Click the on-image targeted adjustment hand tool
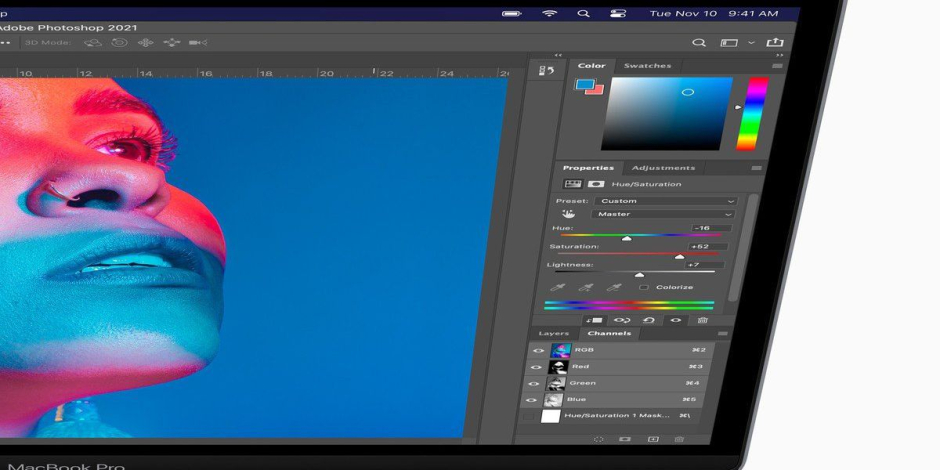The width and height of the screenshot is (940, 470). [x=569, y=213]
